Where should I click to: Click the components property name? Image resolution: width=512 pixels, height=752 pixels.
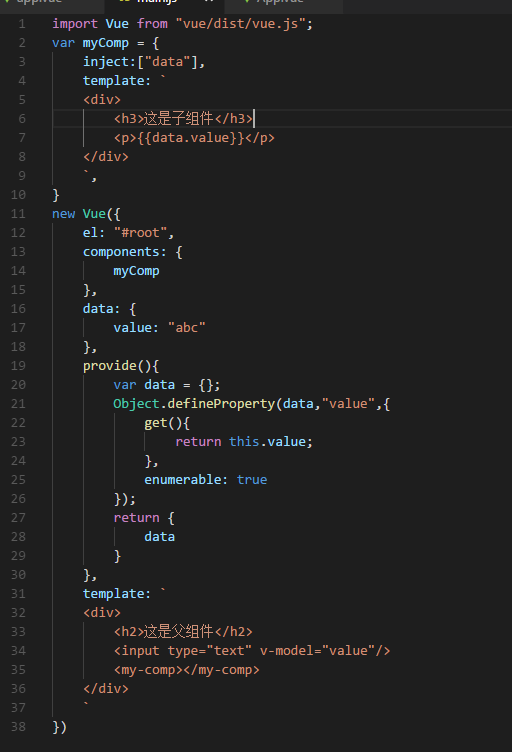click(121, 252)
